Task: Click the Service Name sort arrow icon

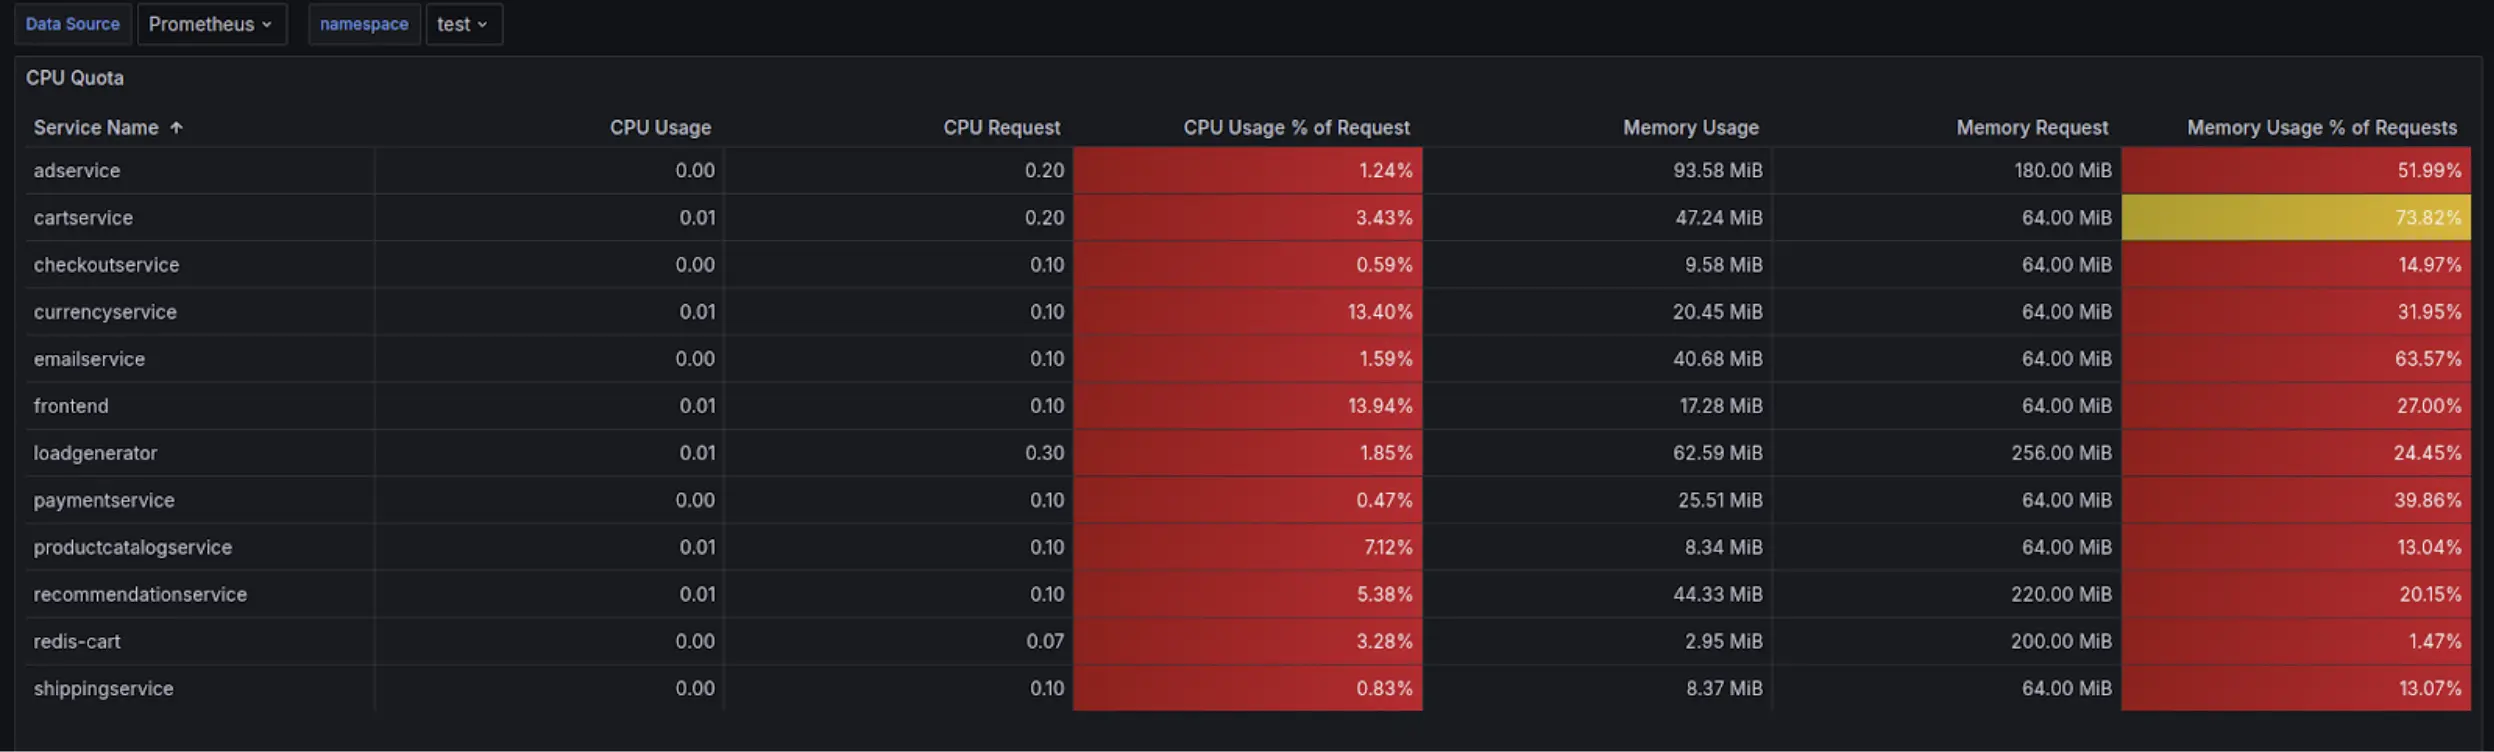Action: pos(176,127)
